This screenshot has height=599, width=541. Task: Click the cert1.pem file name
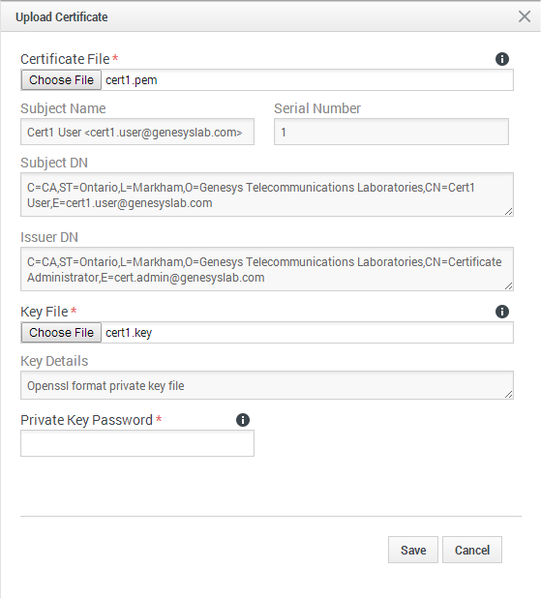pos(131,80)
